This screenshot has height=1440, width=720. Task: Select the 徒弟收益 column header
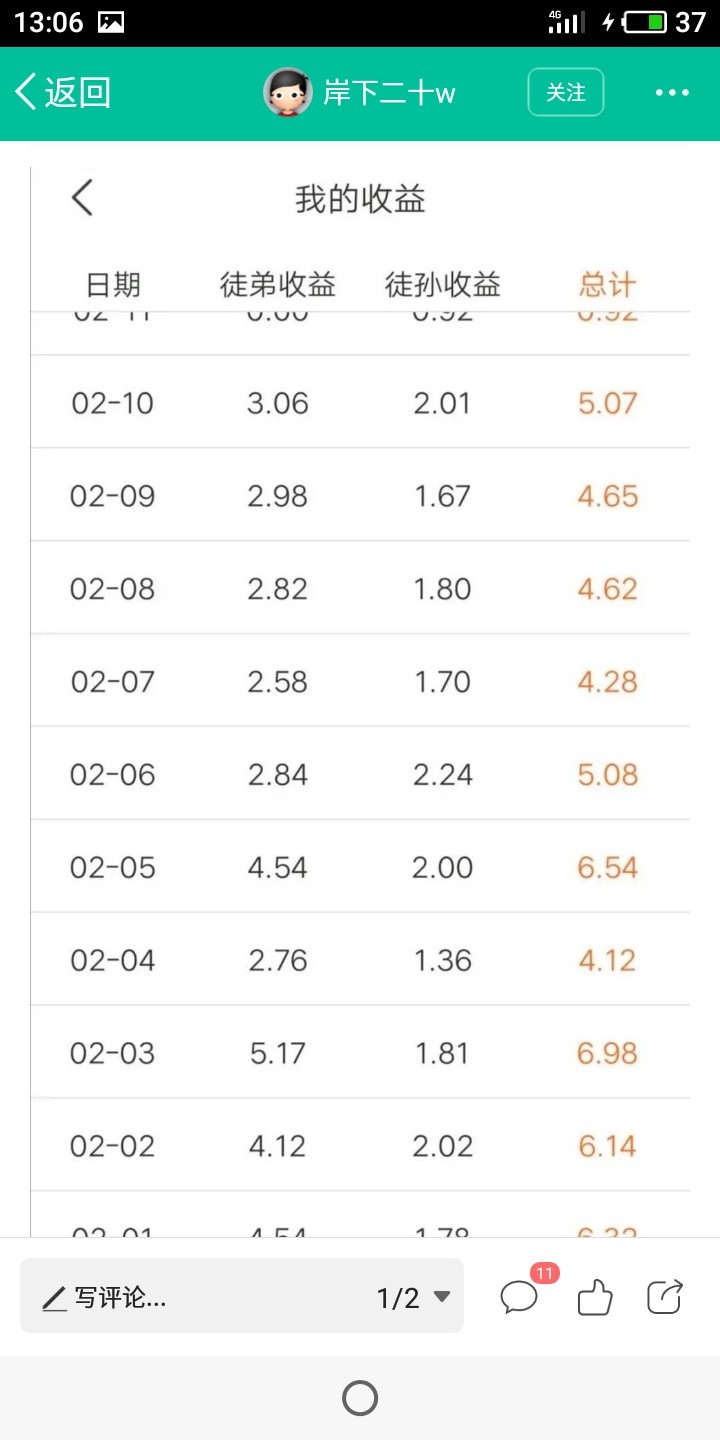tap(278, 285)
